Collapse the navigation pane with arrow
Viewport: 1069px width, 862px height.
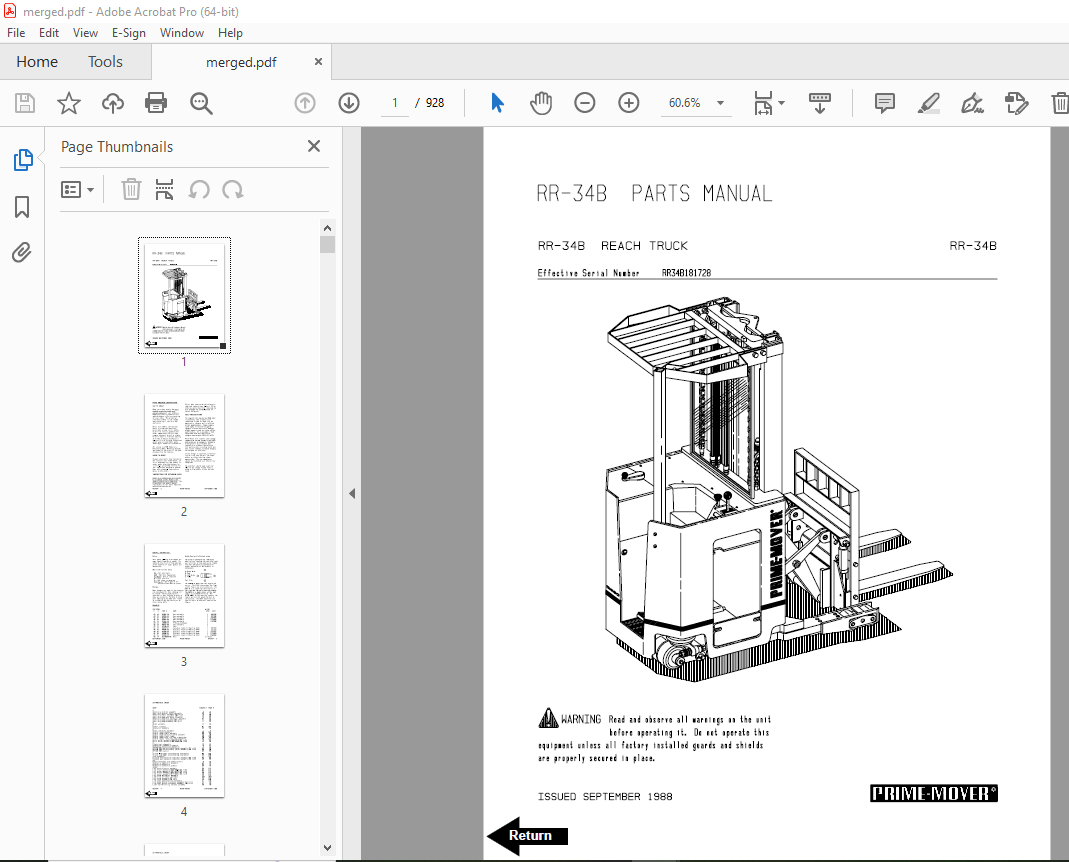[351, 494]
